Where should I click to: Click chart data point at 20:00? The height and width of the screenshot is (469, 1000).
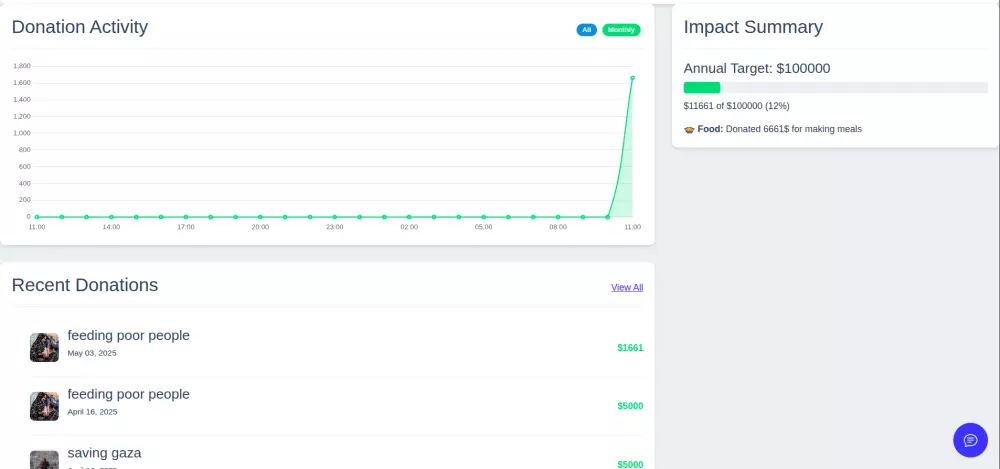coord(260,216)
